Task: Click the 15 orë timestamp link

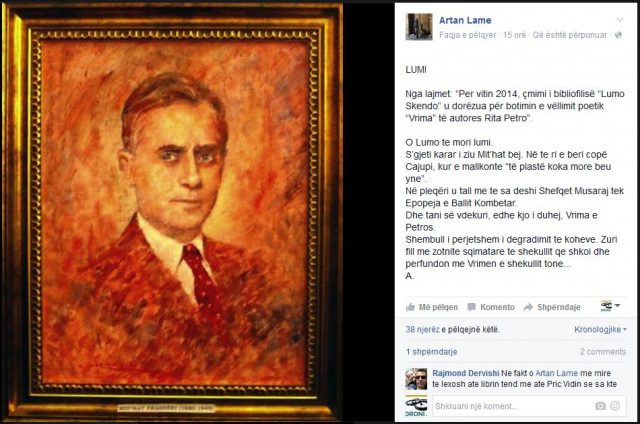Action: click(514, 35)
